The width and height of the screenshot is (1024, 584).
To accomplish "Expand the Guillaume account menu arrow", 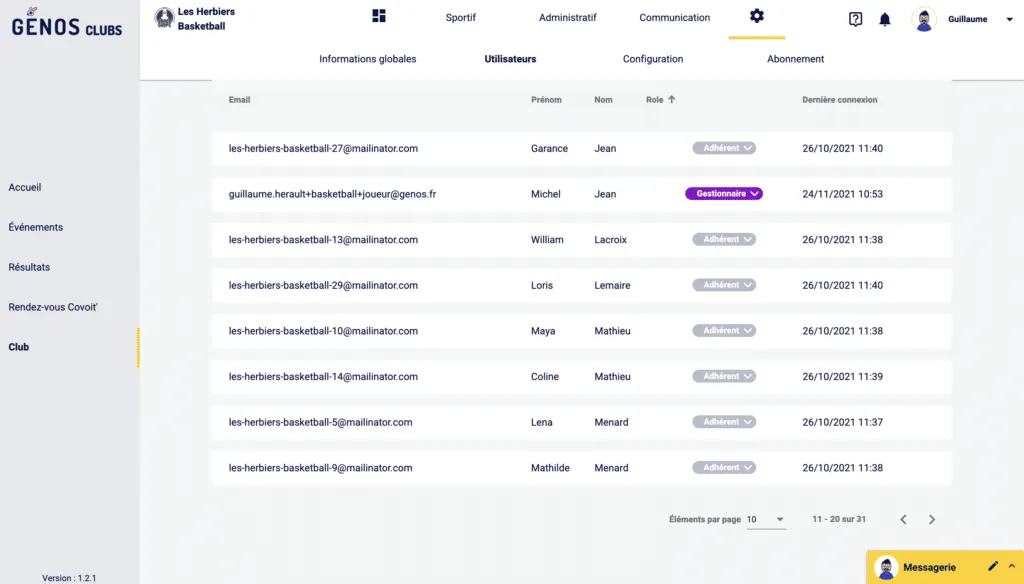I will coord(1008,19).
